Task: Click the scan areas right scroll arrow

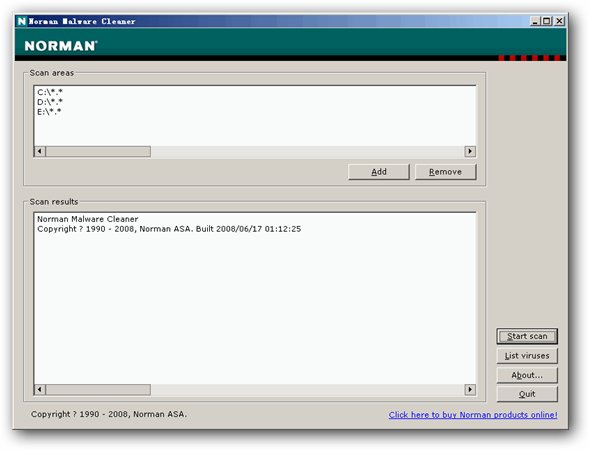Action: pyautogui.click(x=470, y=151)
